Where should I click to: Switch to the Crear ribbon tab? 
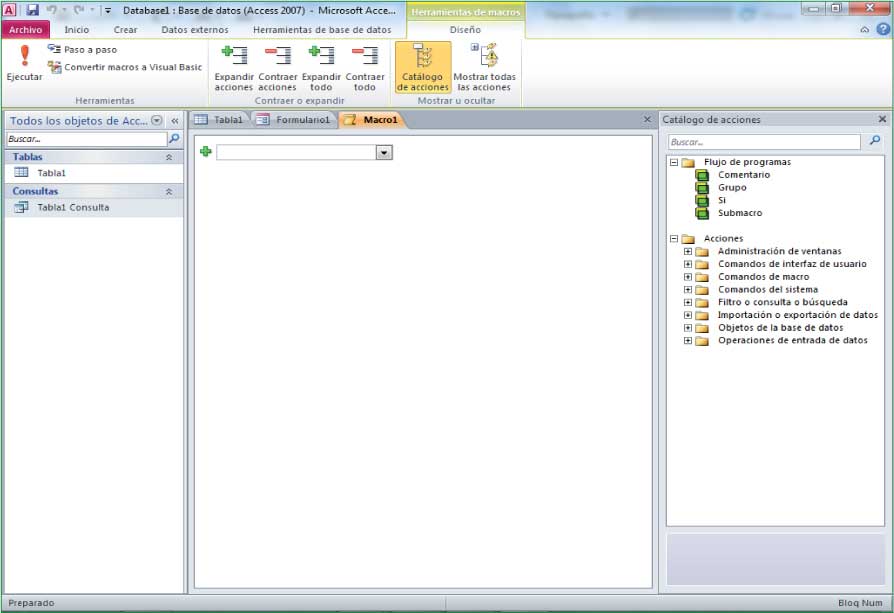125,30
